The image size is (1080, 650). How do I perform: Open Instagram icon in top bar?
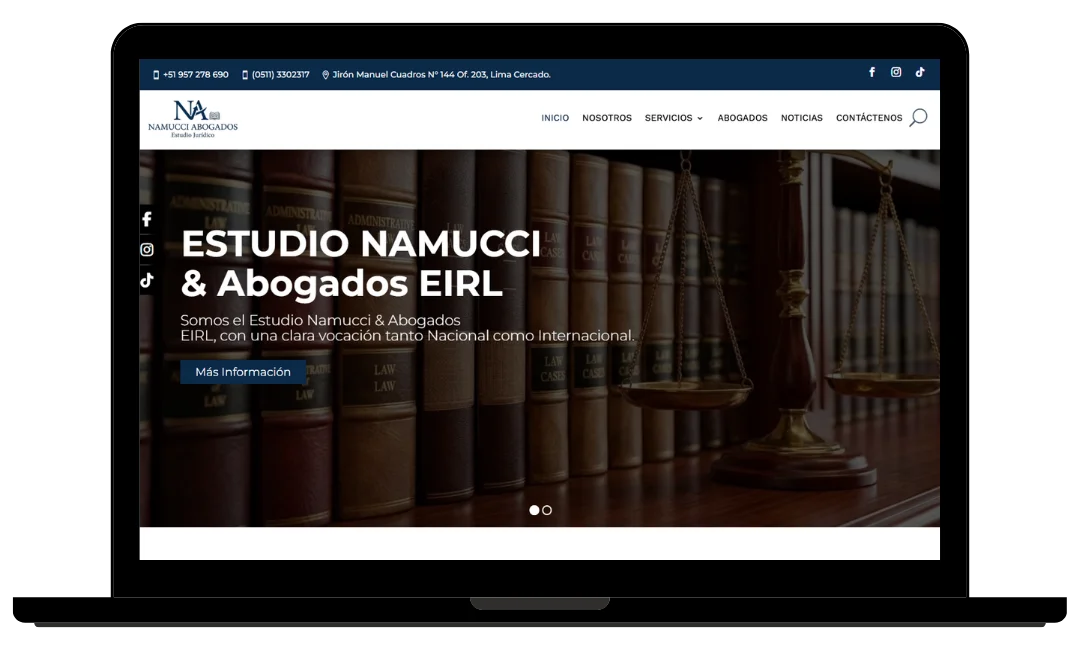pos(896,72)
